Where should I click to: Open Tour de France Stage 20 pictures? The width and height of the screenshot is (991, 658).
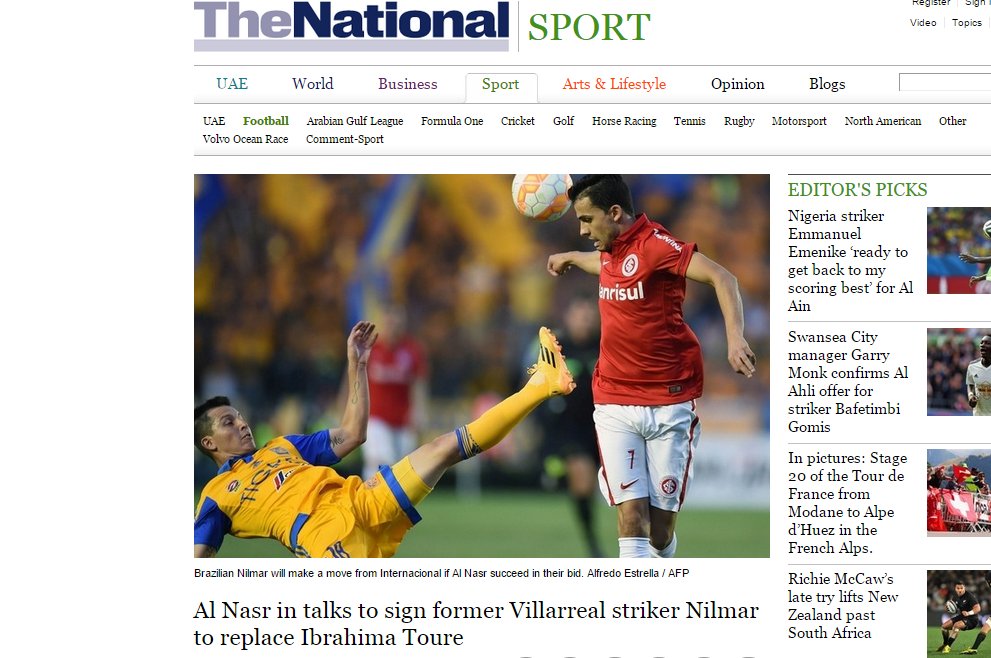pos(848,503)
